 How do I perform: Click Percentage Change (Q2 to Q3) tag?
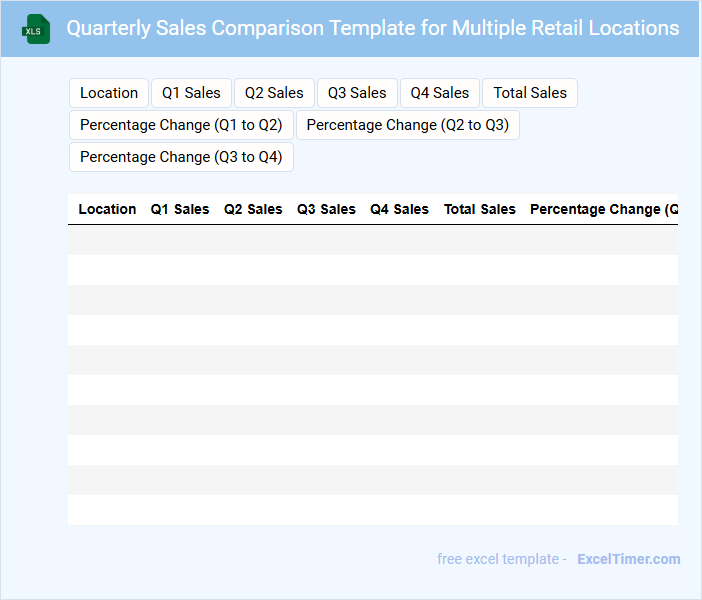point(408,125)
